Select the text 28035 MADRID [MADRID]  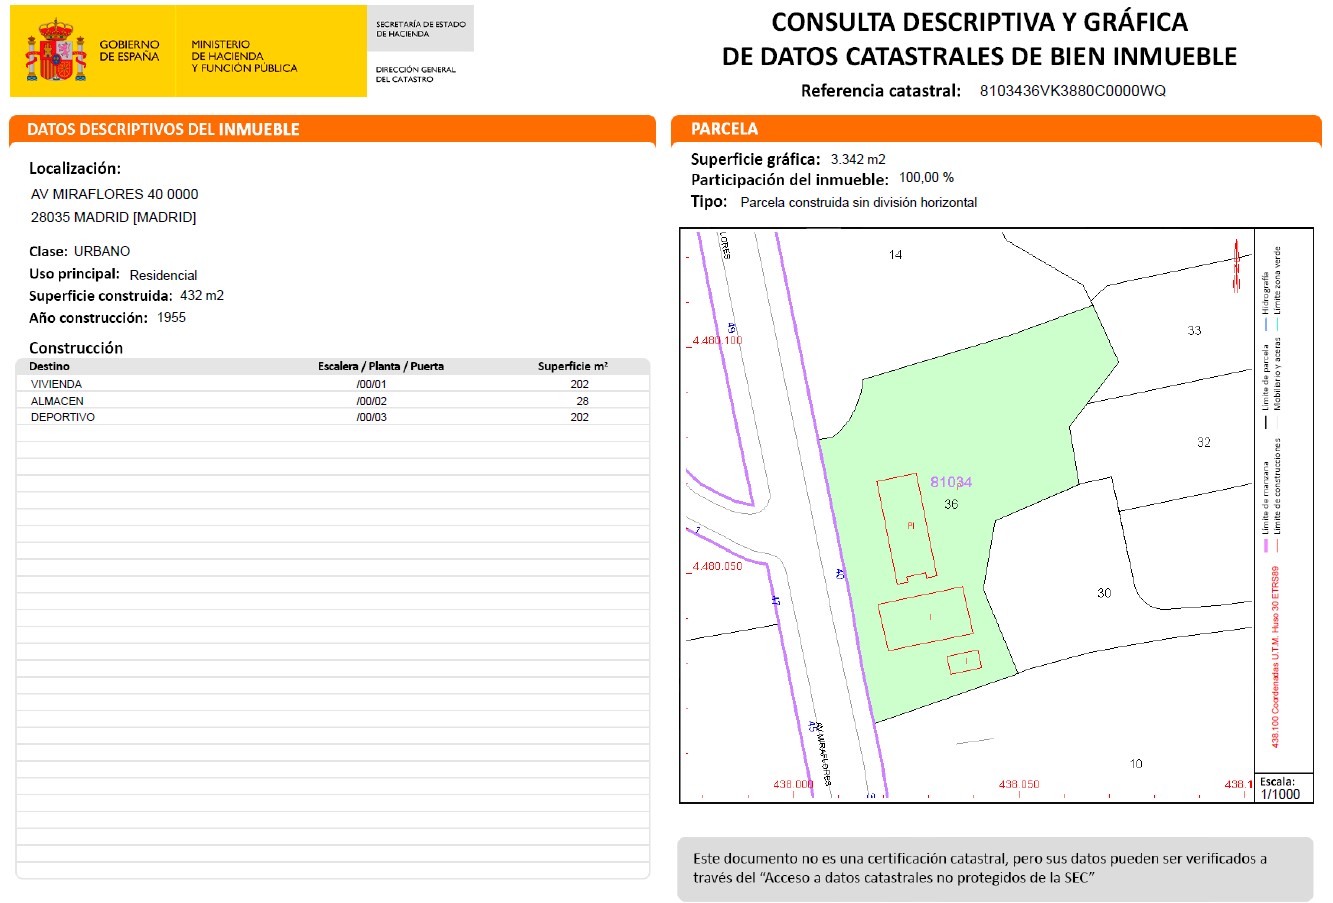(x=114, y=217)
